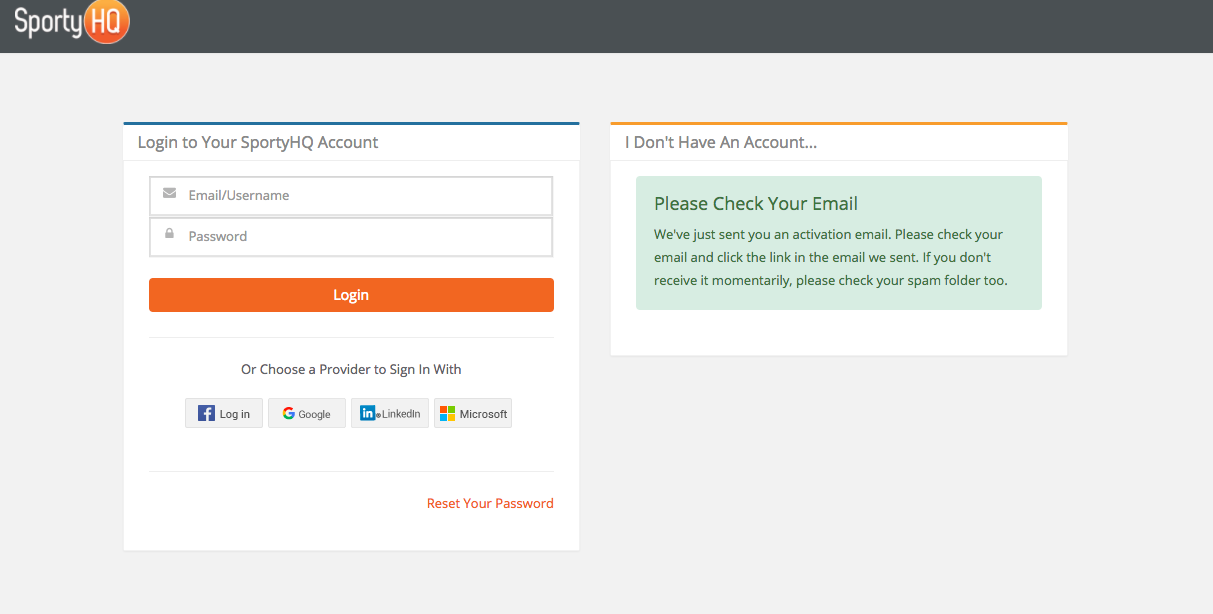Click the Microsoft four-square logo icon

pos(447,413)
